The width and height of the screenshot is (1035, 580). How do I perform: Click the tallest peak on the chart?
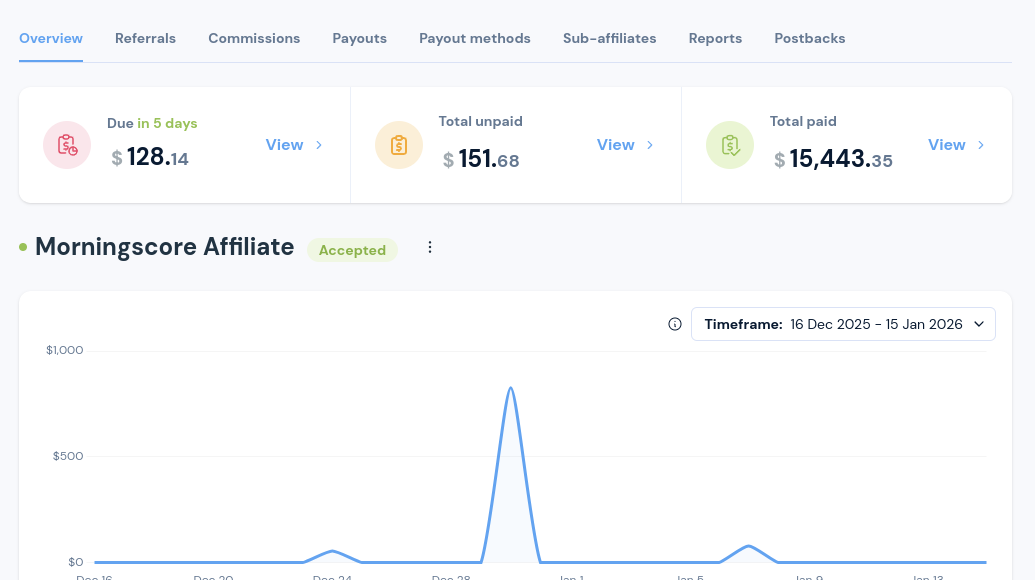(x=511, y=389)
